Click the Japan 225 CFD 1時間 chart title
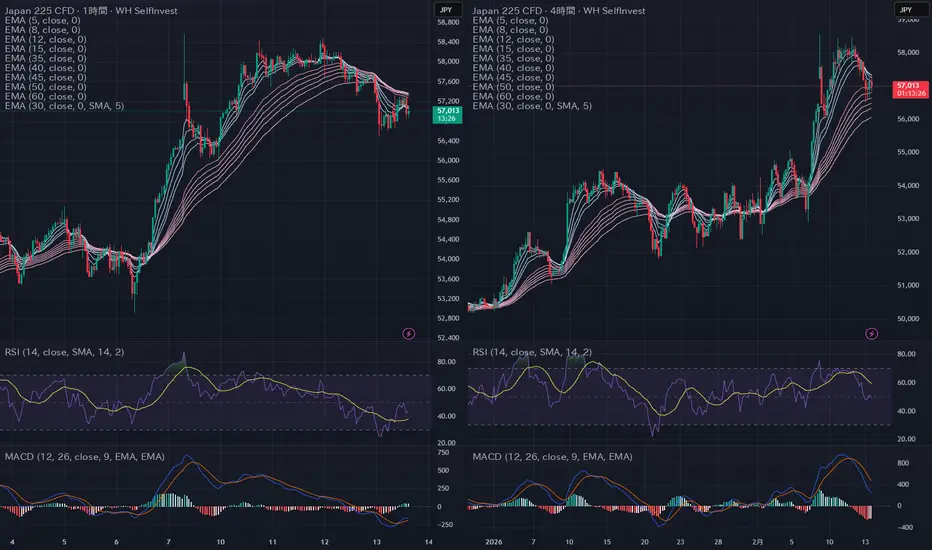 (x=89, y=11)
